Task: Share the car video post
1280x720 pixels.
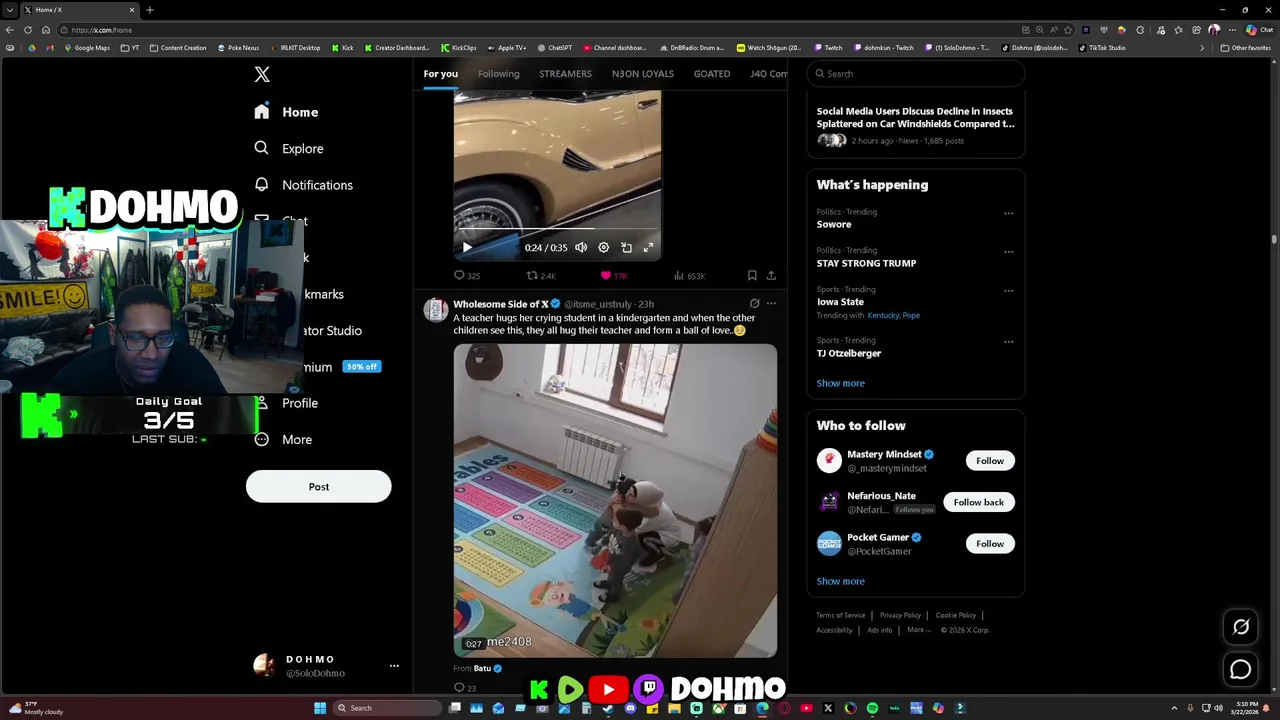Action: pyautogui.click(x=771, y=276)
